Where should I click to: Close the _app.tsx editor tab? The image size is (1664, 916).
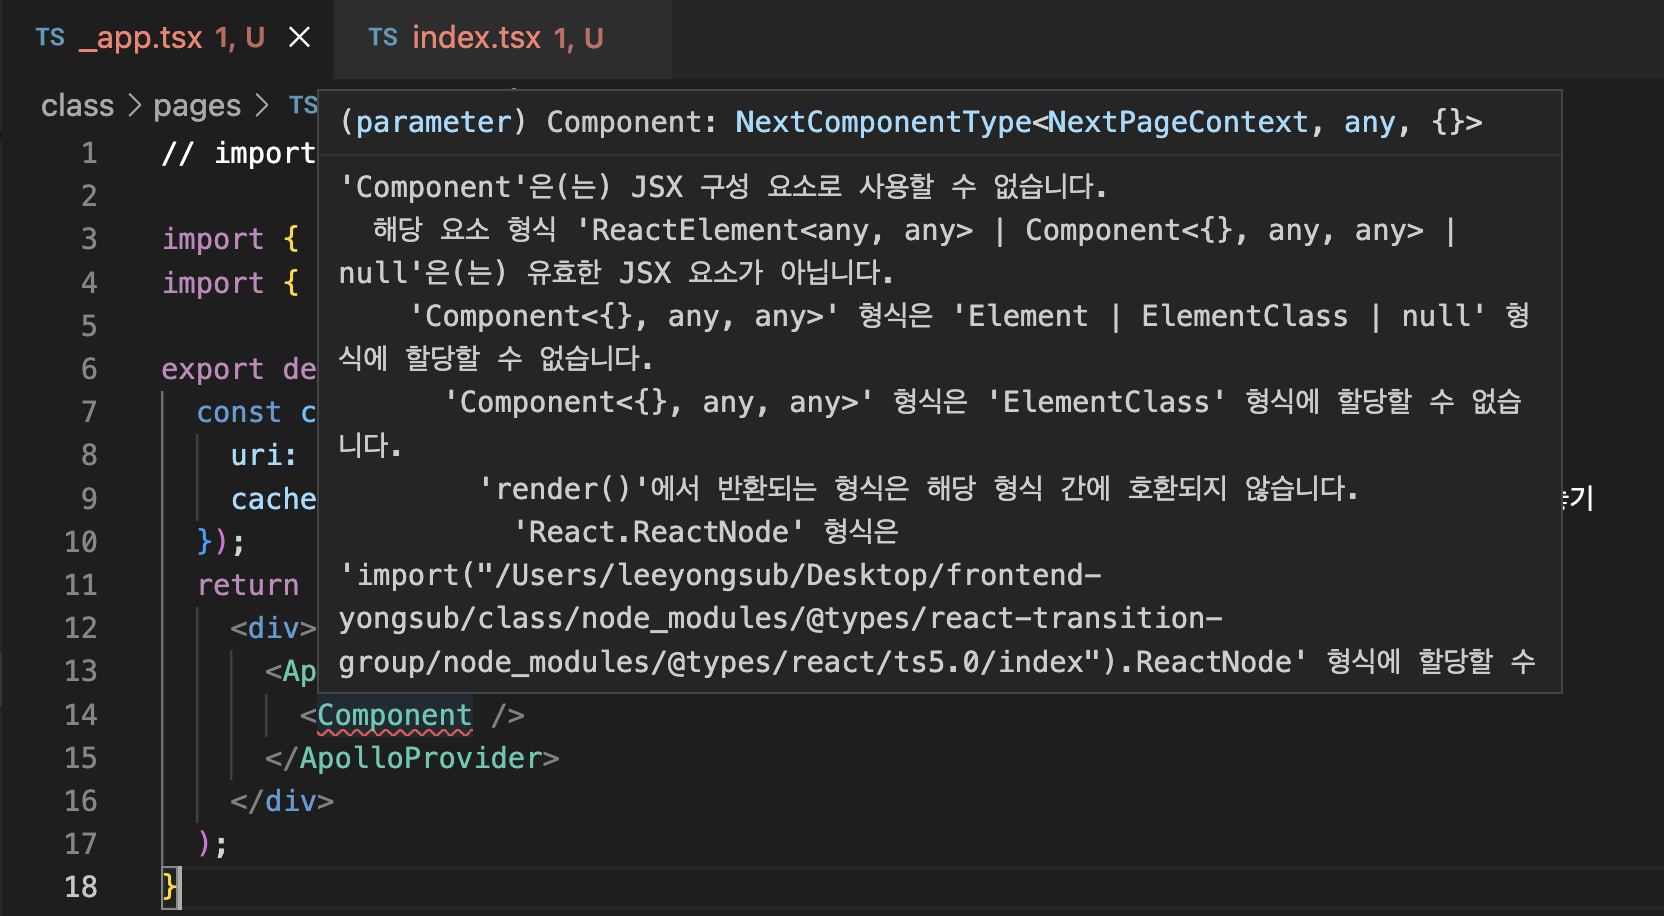tap(299, 38)
